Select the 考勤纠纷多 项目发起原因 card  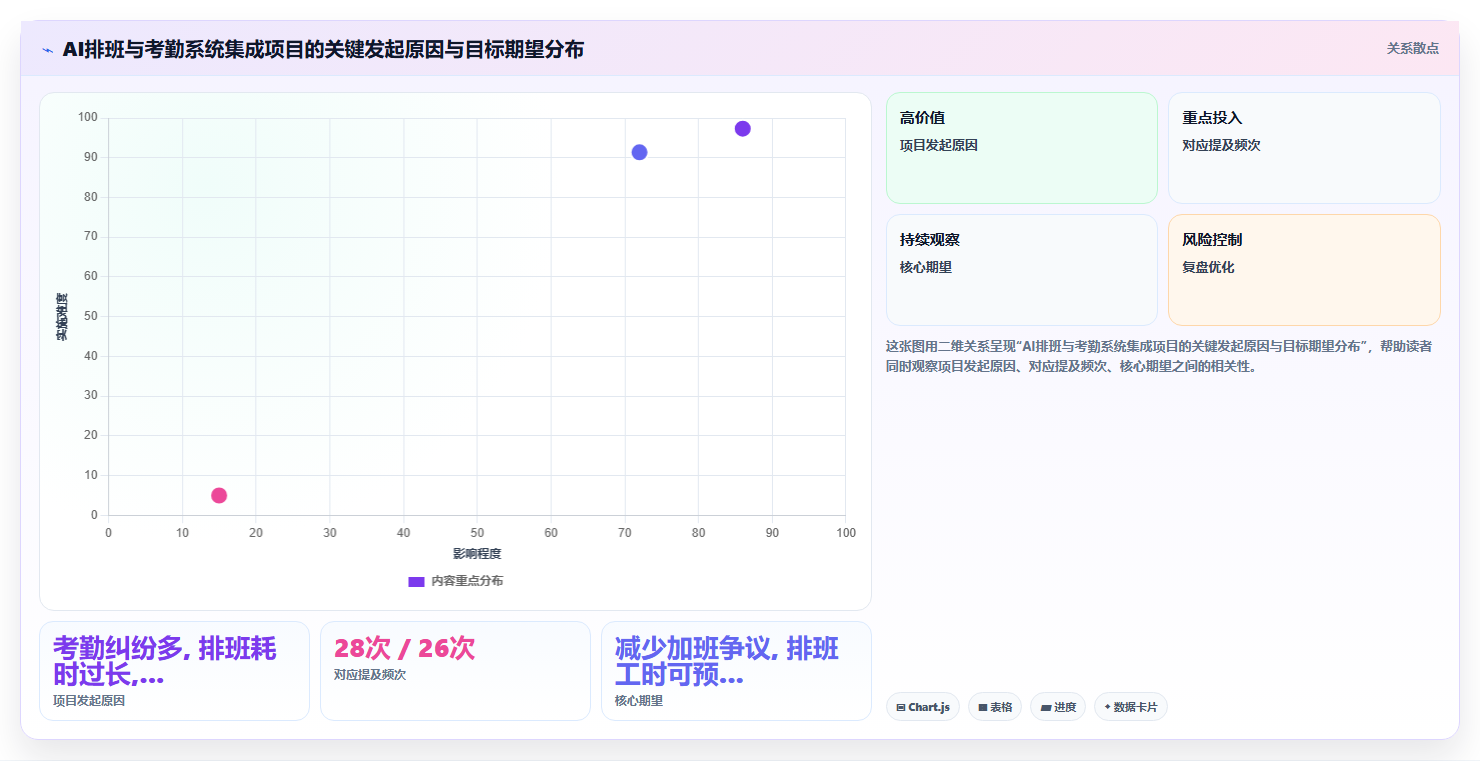pos(174,671)
